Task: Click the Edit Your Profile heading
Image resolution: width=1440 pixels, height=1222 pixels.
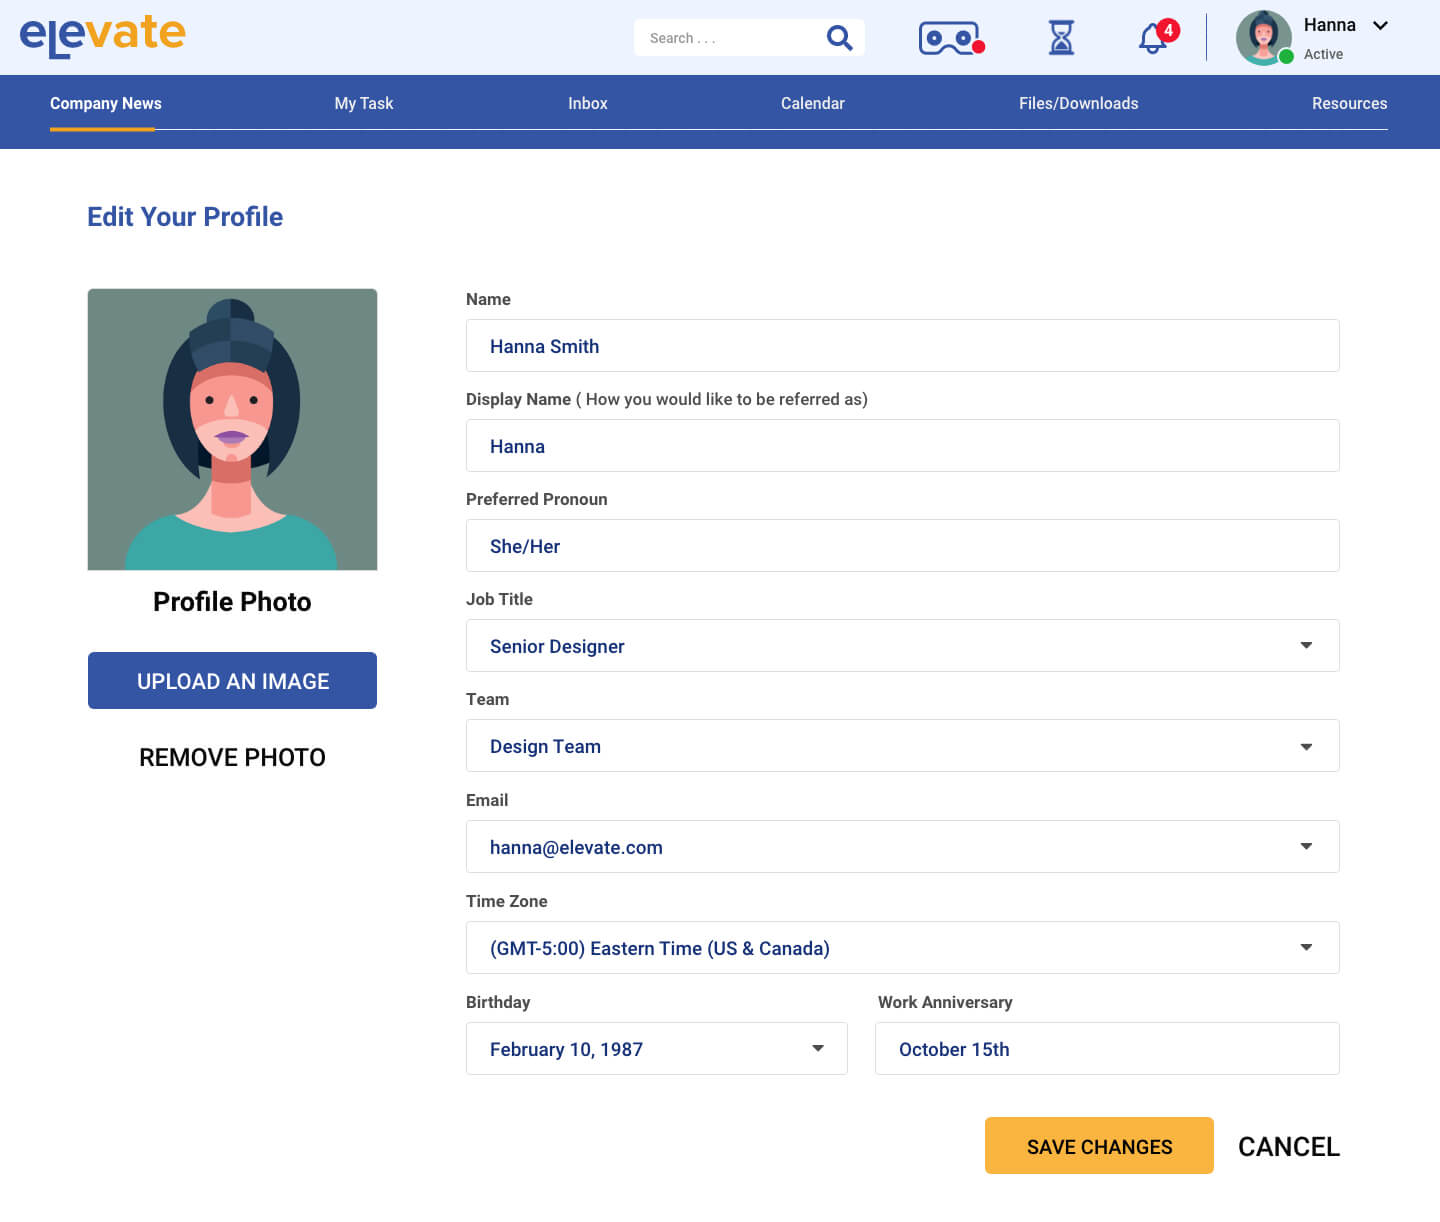Action: coord(185,217)
